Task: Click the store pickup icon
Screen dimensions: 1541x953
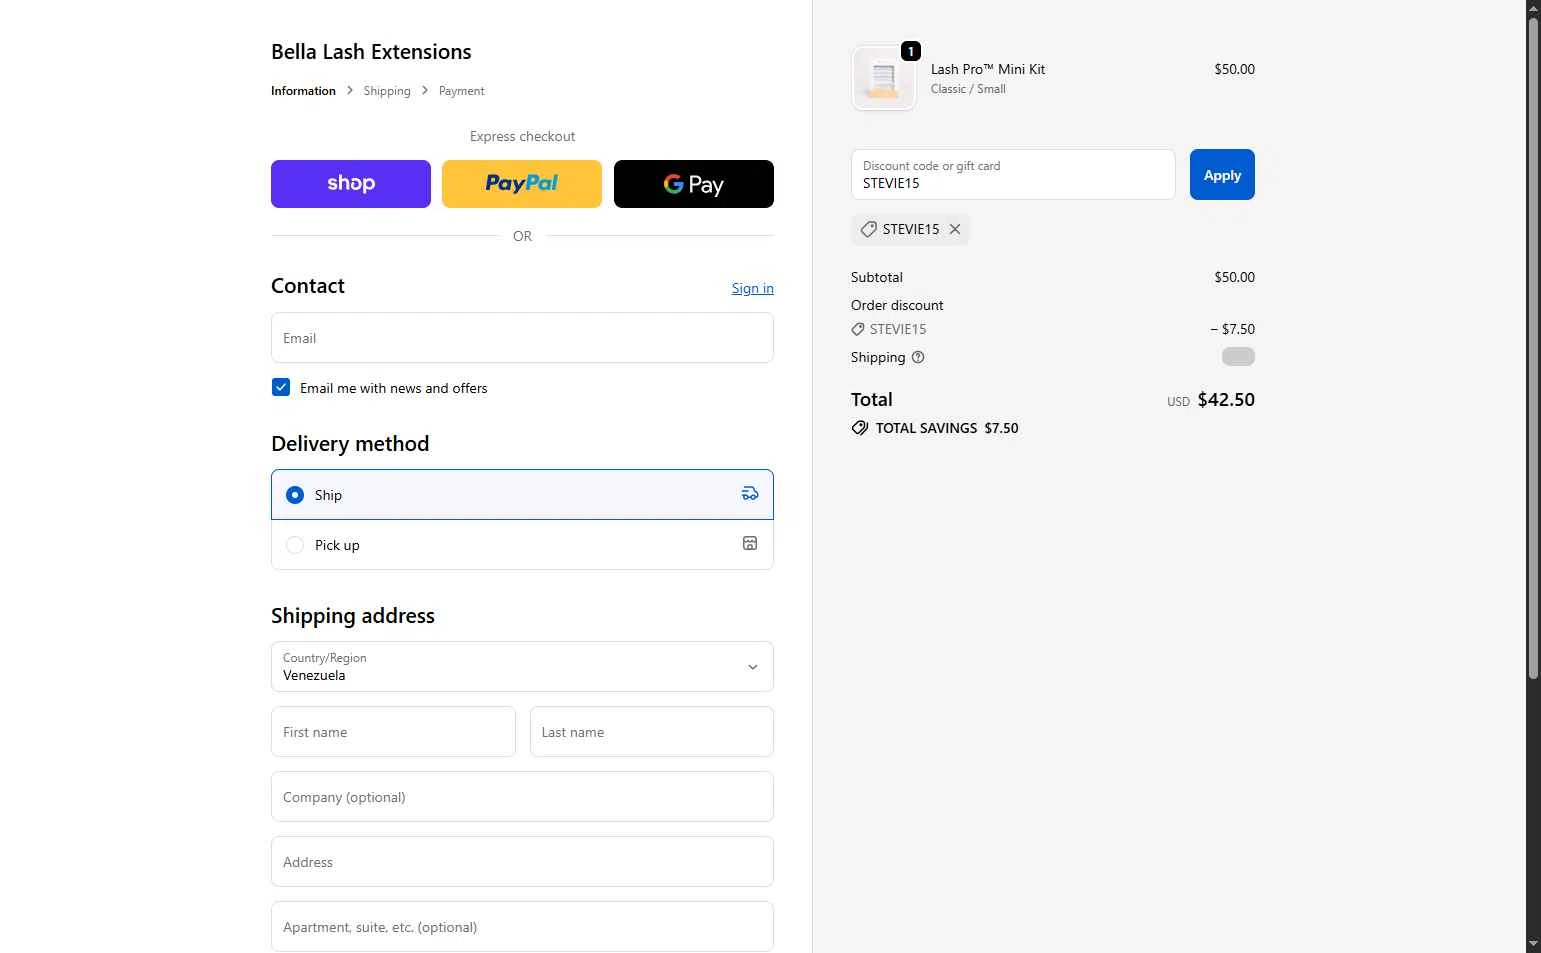Action: point(750,543)
